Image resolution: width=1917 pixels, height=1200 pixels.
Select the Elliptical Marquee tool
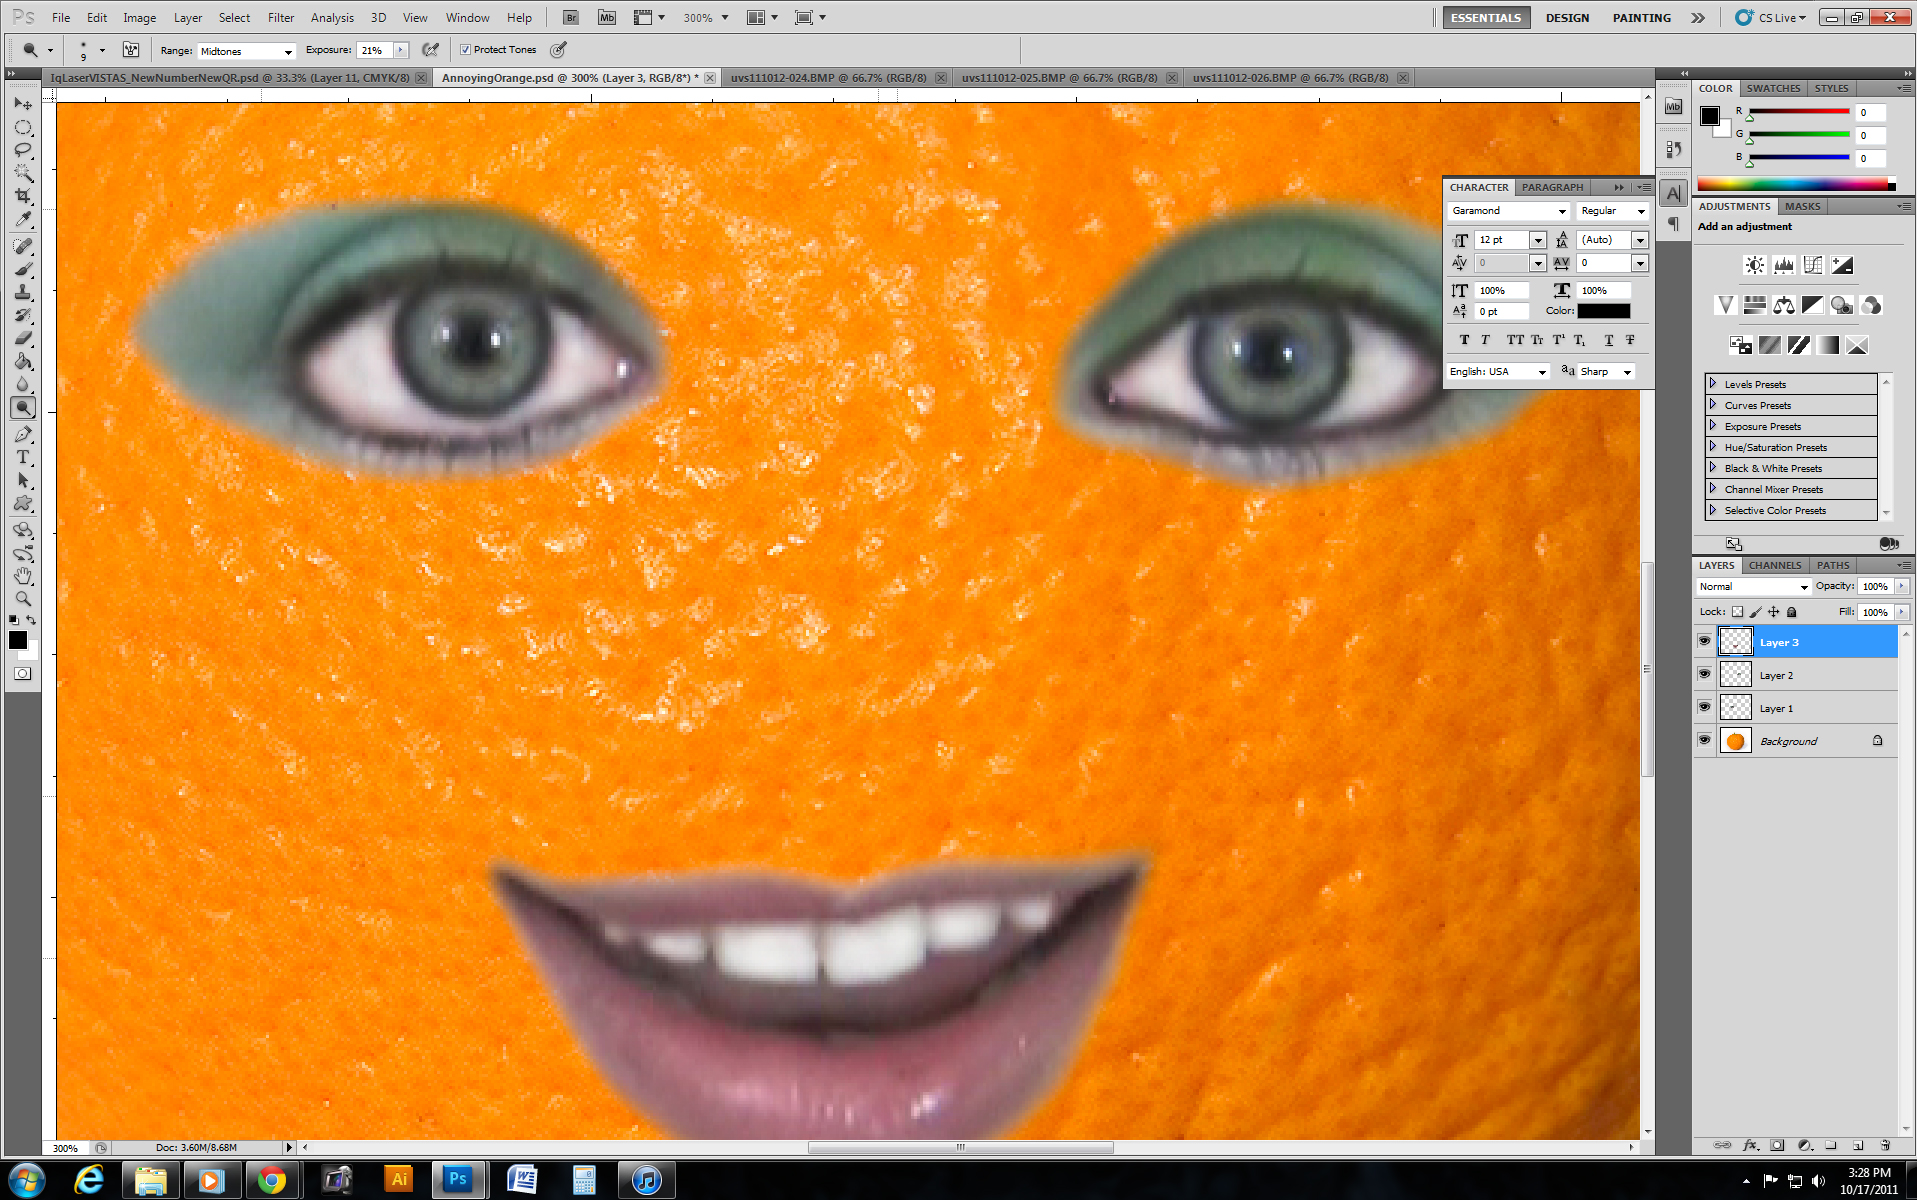(23, 127)
